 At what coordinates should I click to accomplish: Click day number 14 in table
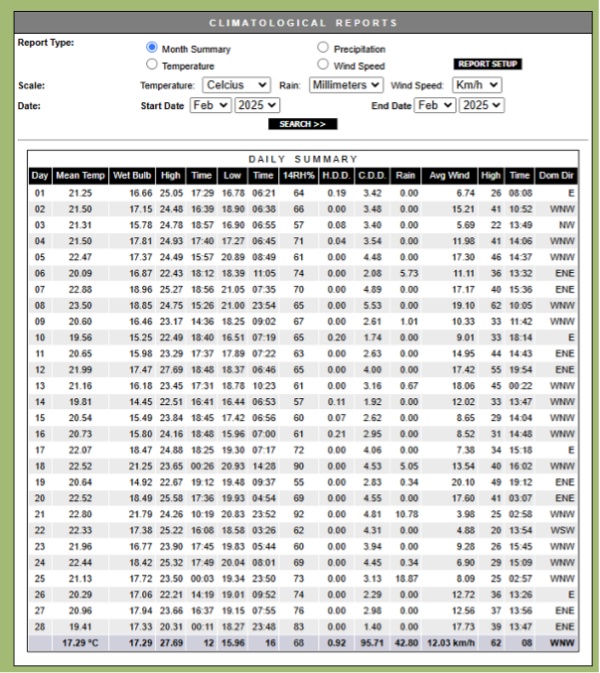tap(40, 402)
